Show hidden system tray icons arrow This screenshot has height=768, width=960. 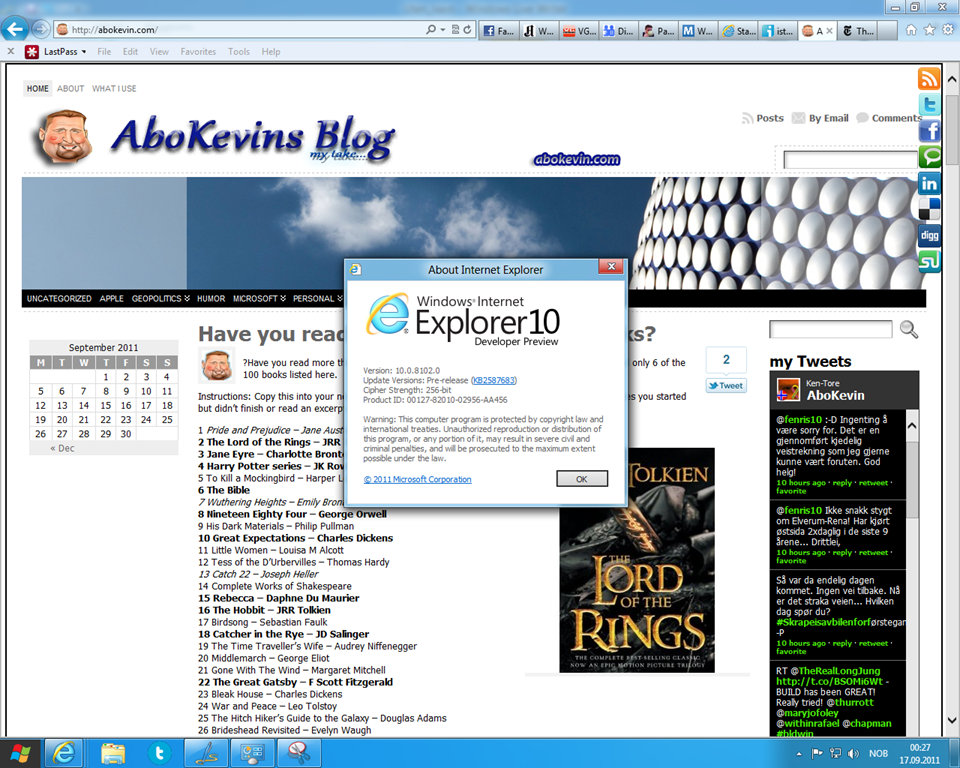(x=798, y=754)
